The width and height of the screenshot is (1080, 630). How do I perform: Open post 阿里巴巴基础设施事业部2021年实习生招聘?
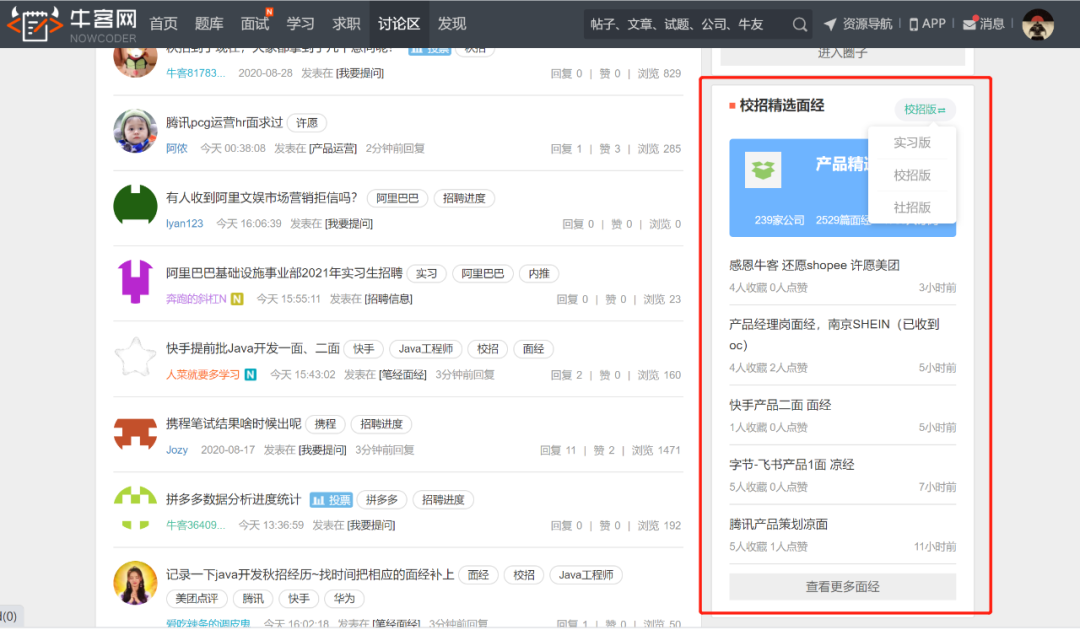[x=284, y=273]
